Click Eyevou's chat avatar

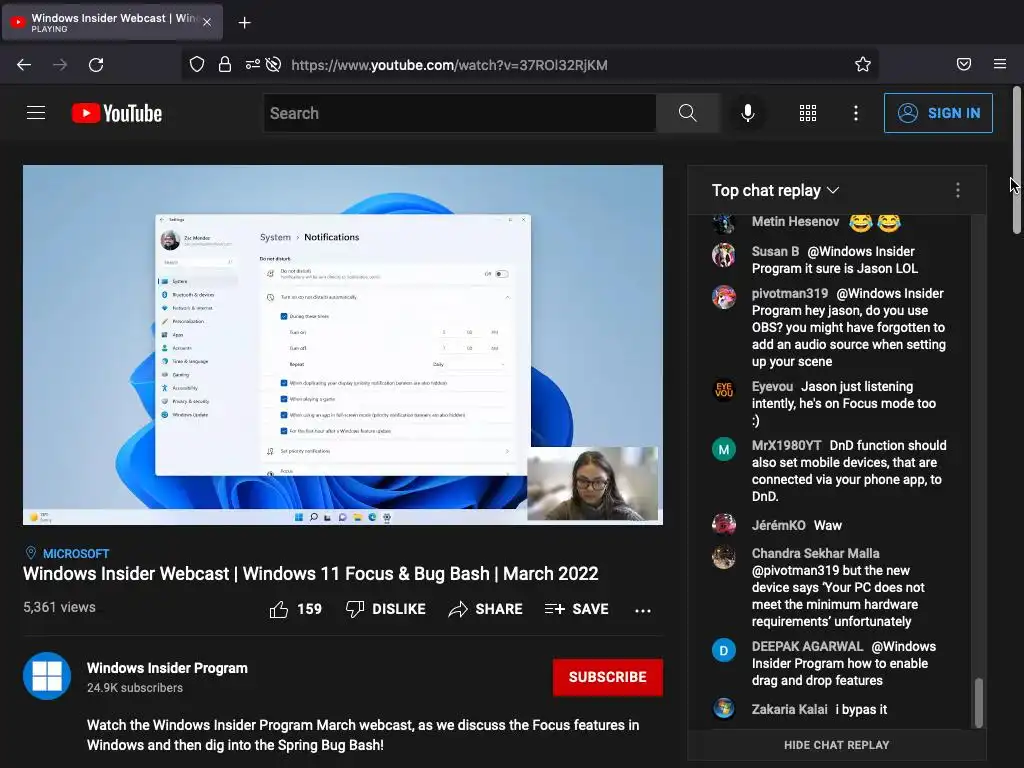724,390
